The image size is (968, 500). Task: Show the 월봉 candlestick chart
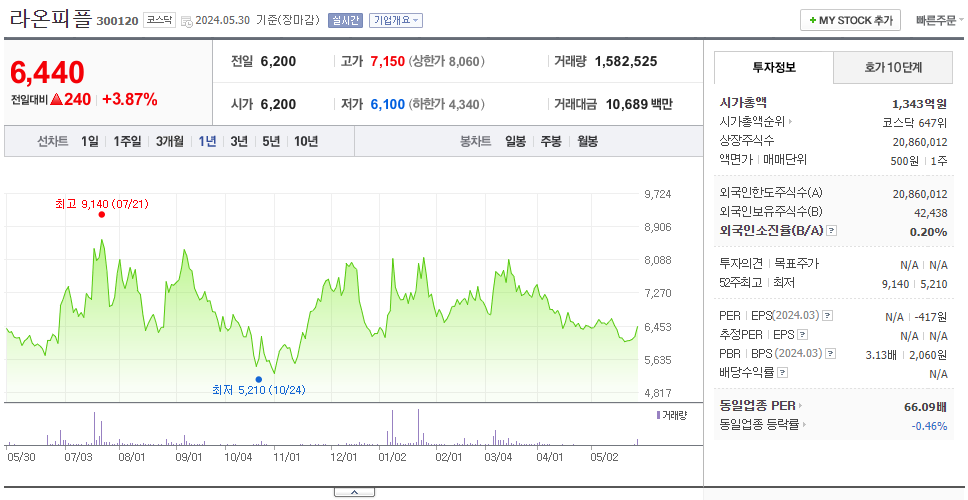(x=588, y=141)
